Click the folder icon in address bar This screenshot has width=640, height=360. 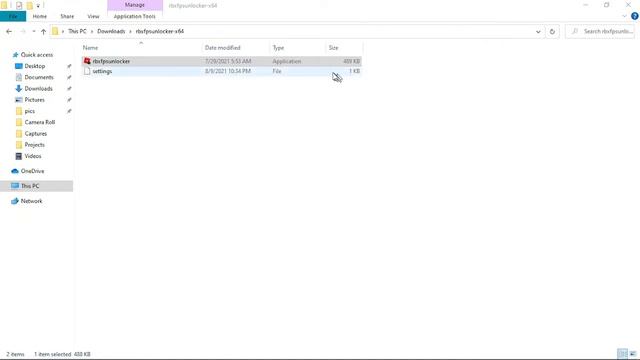55,31
